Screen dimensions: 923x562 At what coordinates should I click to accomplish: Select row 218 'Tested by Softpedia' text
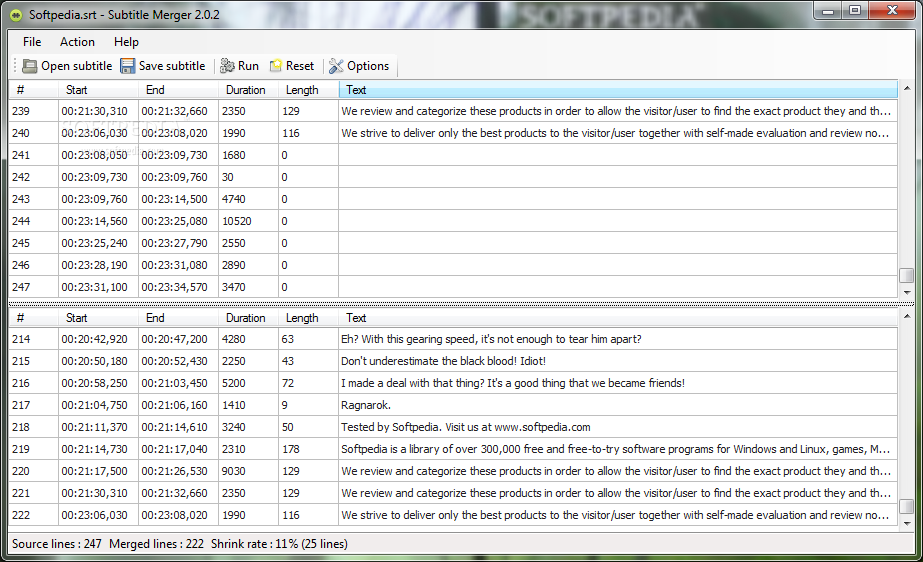tap(466, 427)
